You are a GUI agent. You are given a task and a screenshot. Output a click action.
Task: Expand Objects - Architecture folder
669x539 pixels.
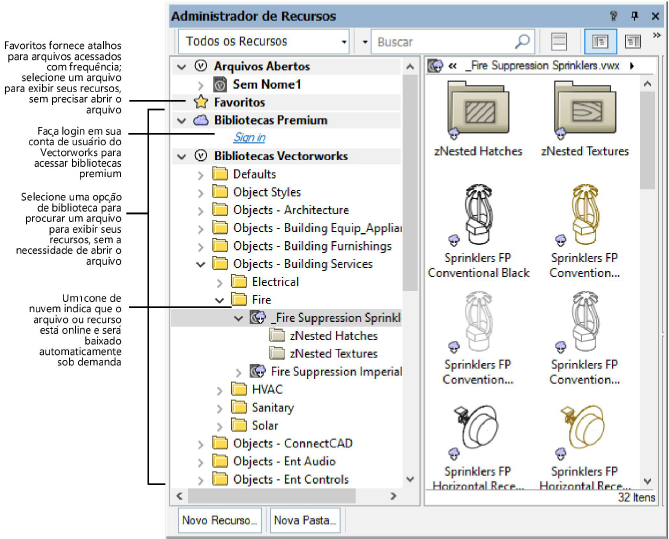(201, 211)
